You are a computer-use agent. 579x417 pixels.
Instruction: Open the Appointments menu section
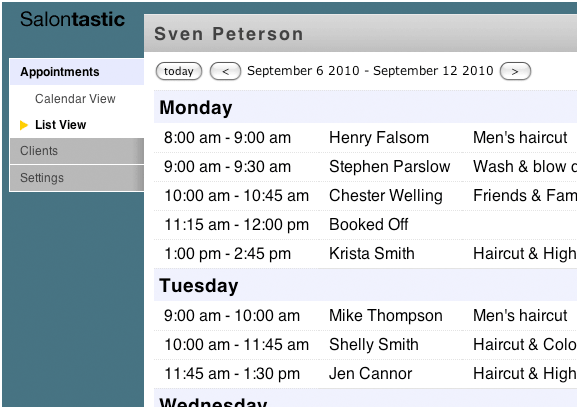(77, 72)
